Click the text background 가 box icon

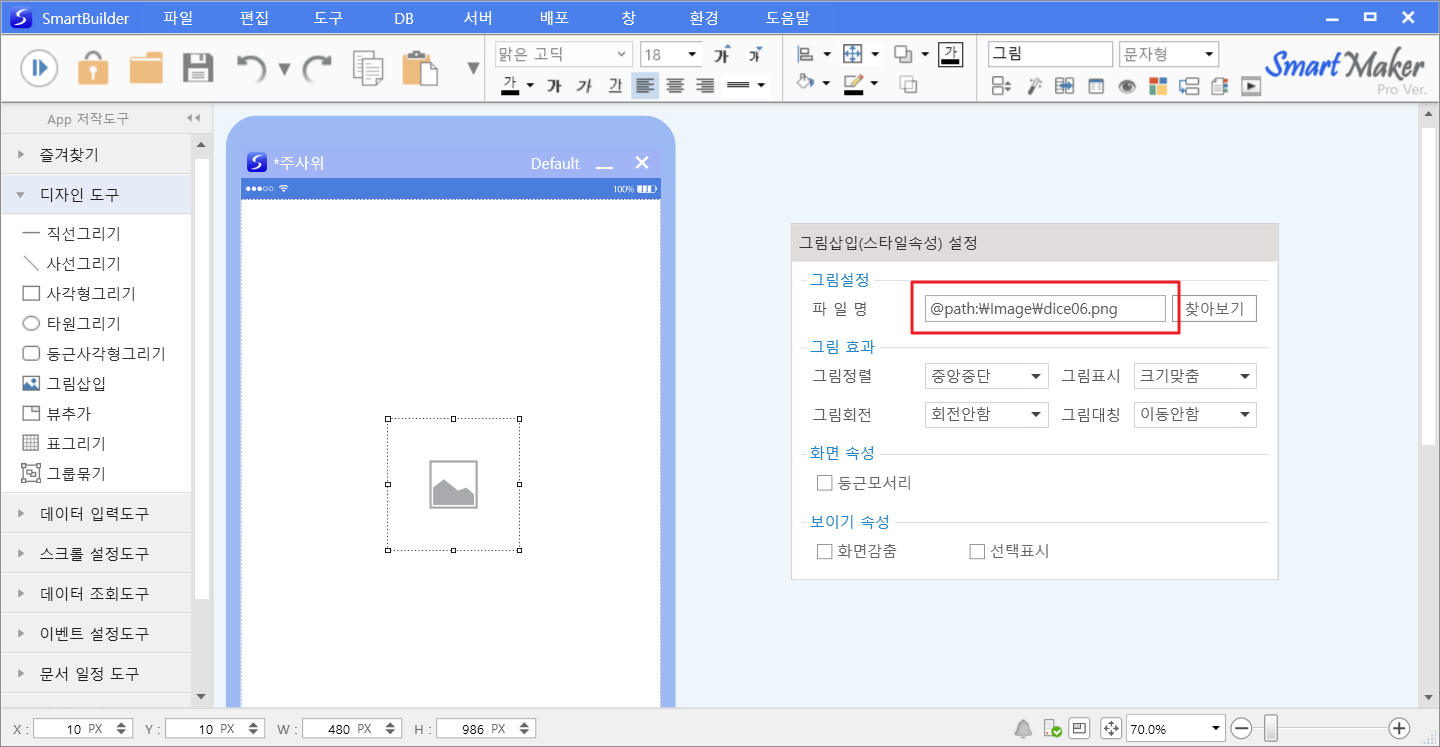point(950,54)
